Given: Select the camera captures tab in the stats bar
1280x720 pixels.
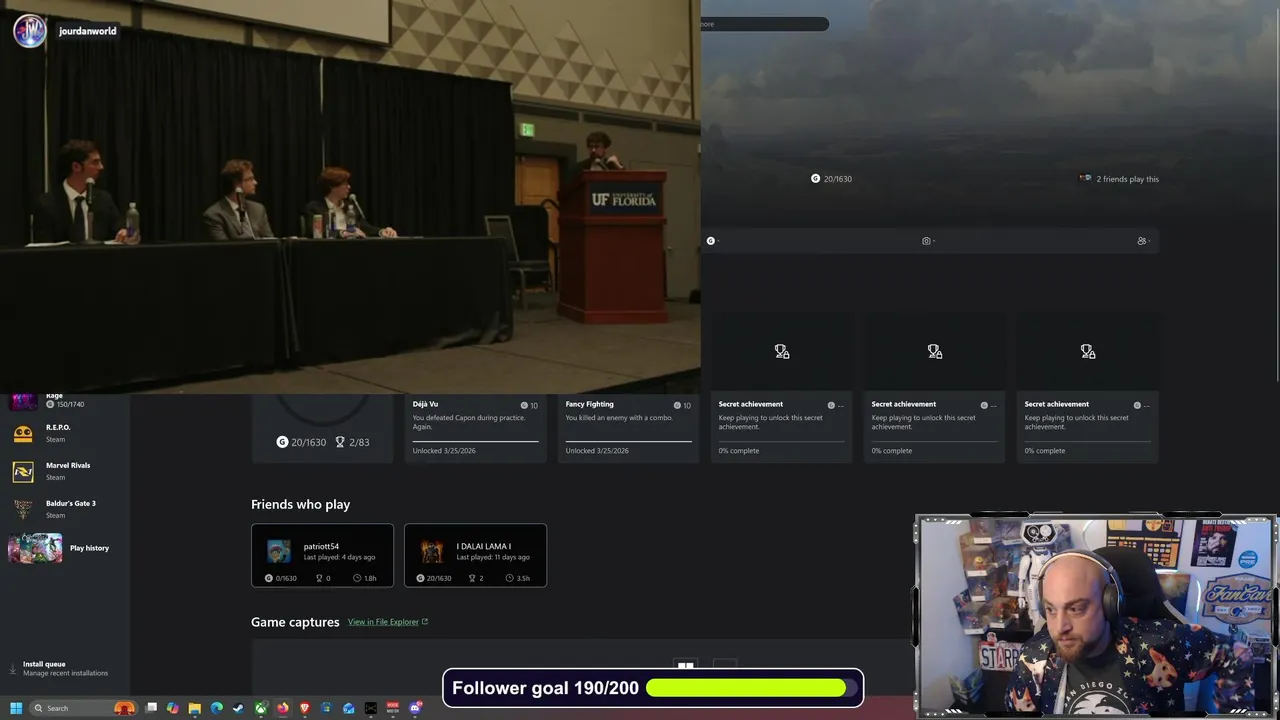Looking at the screenshot, I should coord(927,241).
